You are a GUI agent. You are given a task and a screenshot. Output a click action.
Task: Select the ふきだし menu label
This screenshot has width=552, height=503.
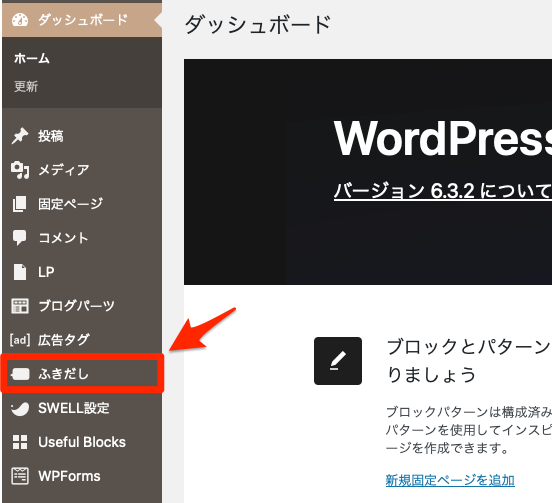[x=63, y=374]
